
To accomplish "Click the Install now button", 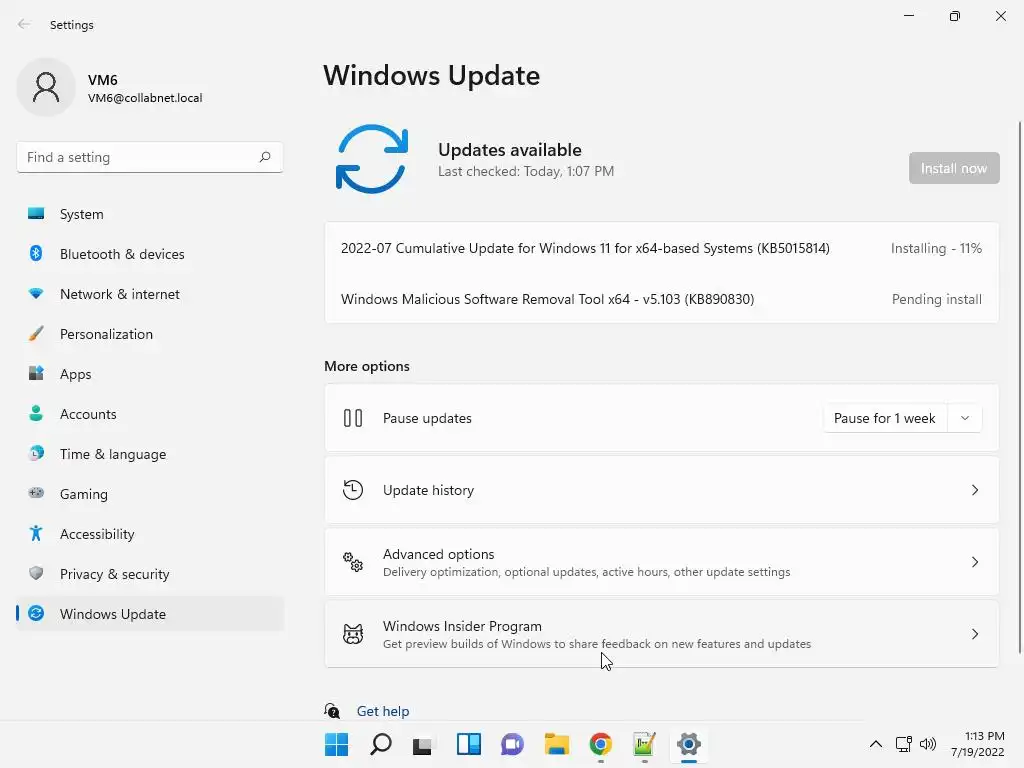I will pos(953,168).
